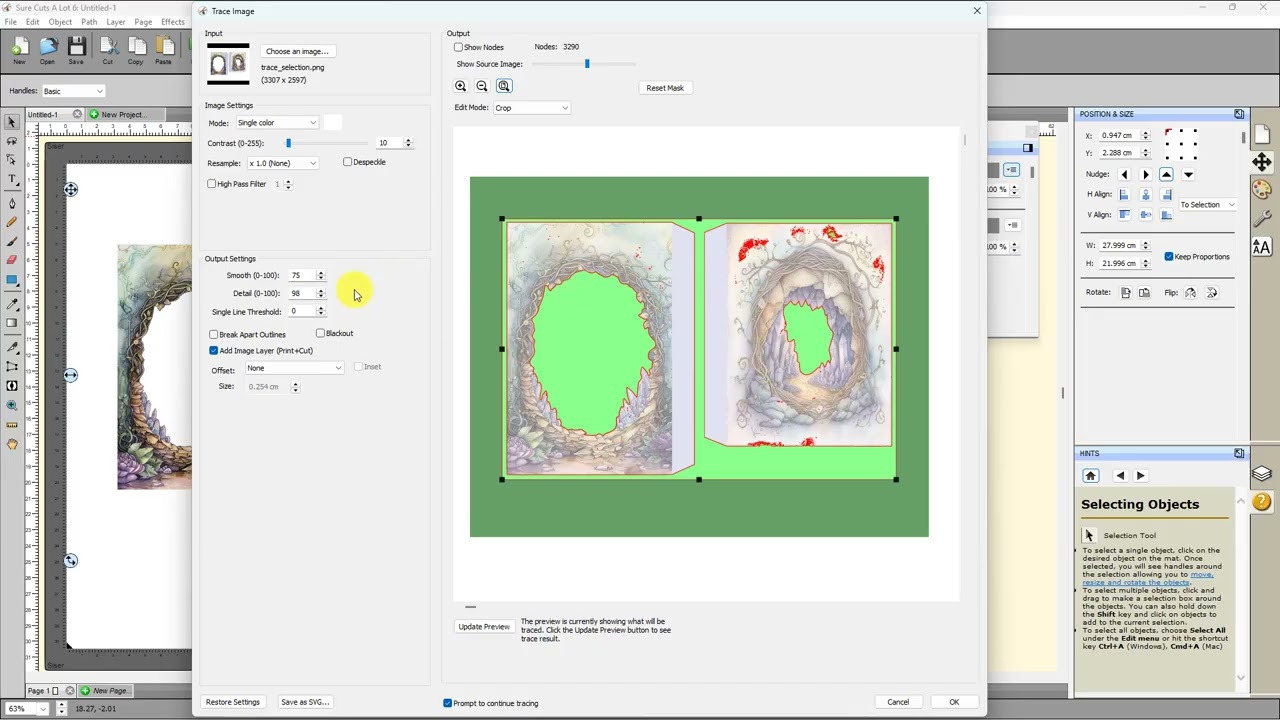Open the color palette side tab

[1262, 190]
